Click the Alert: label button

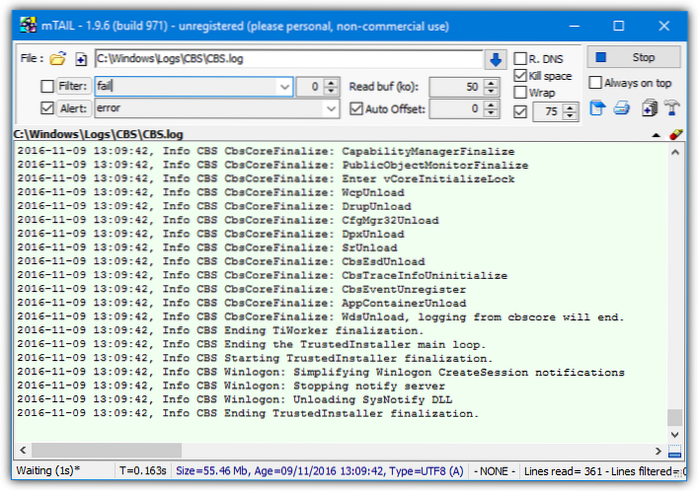coord(73,108)
